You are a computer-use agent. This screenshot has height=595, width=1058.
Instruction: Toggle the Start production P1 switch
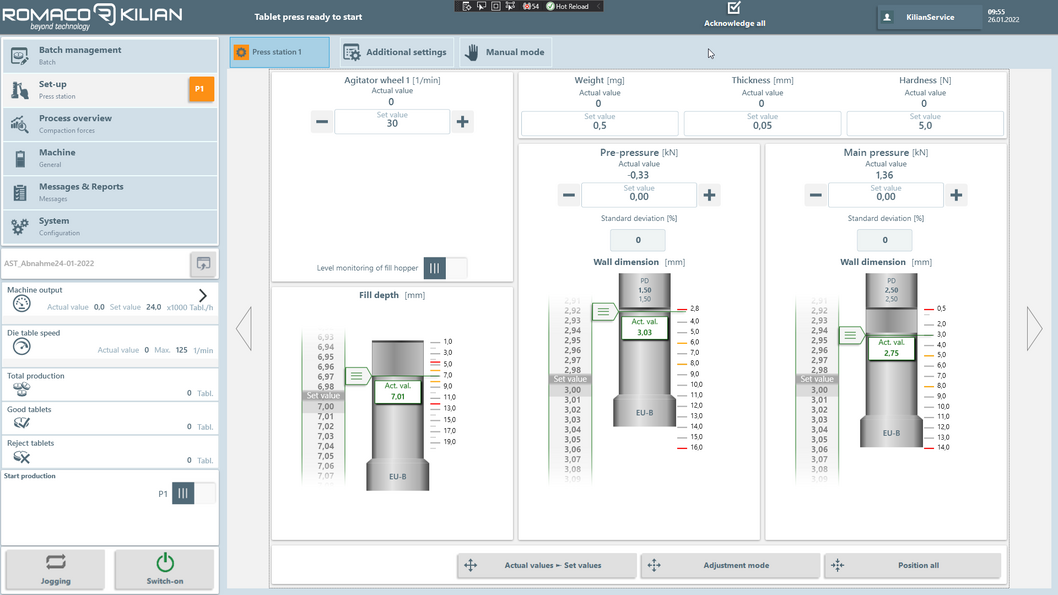[x=194, y=493]
